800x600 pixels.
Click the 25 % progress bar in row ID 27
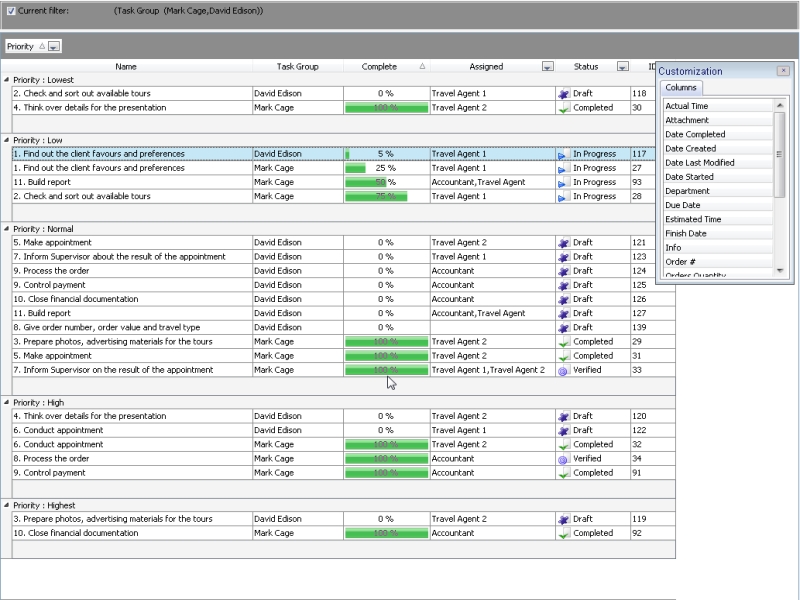pos(387,168)
